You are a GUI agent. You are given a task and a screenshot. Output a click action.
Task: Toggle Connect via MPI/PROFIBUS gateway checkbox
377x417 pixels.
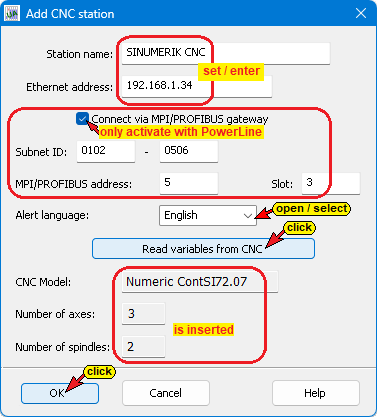pyautogui.click(x=82, y=119)
